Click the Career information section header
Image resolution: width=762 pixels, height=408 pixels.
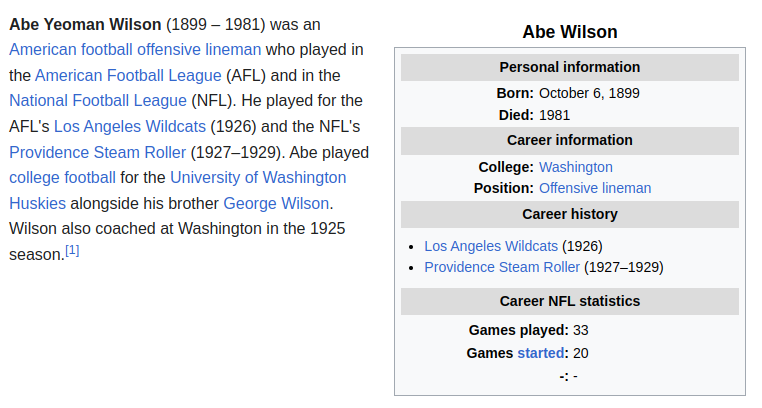[569, 140]
